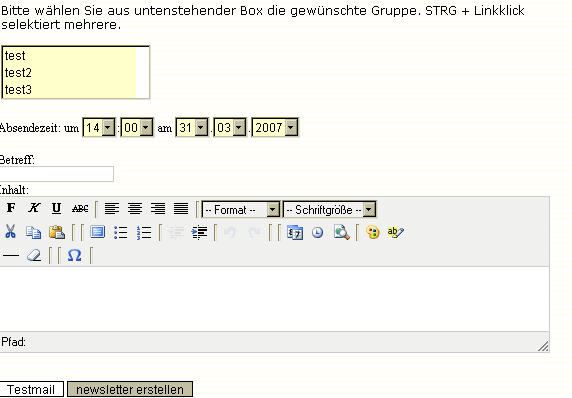Image resolution: width=572 pixels, height=398 pixels.
Task: Toggle italic formatting button
Action: click(x=34, y=208)
